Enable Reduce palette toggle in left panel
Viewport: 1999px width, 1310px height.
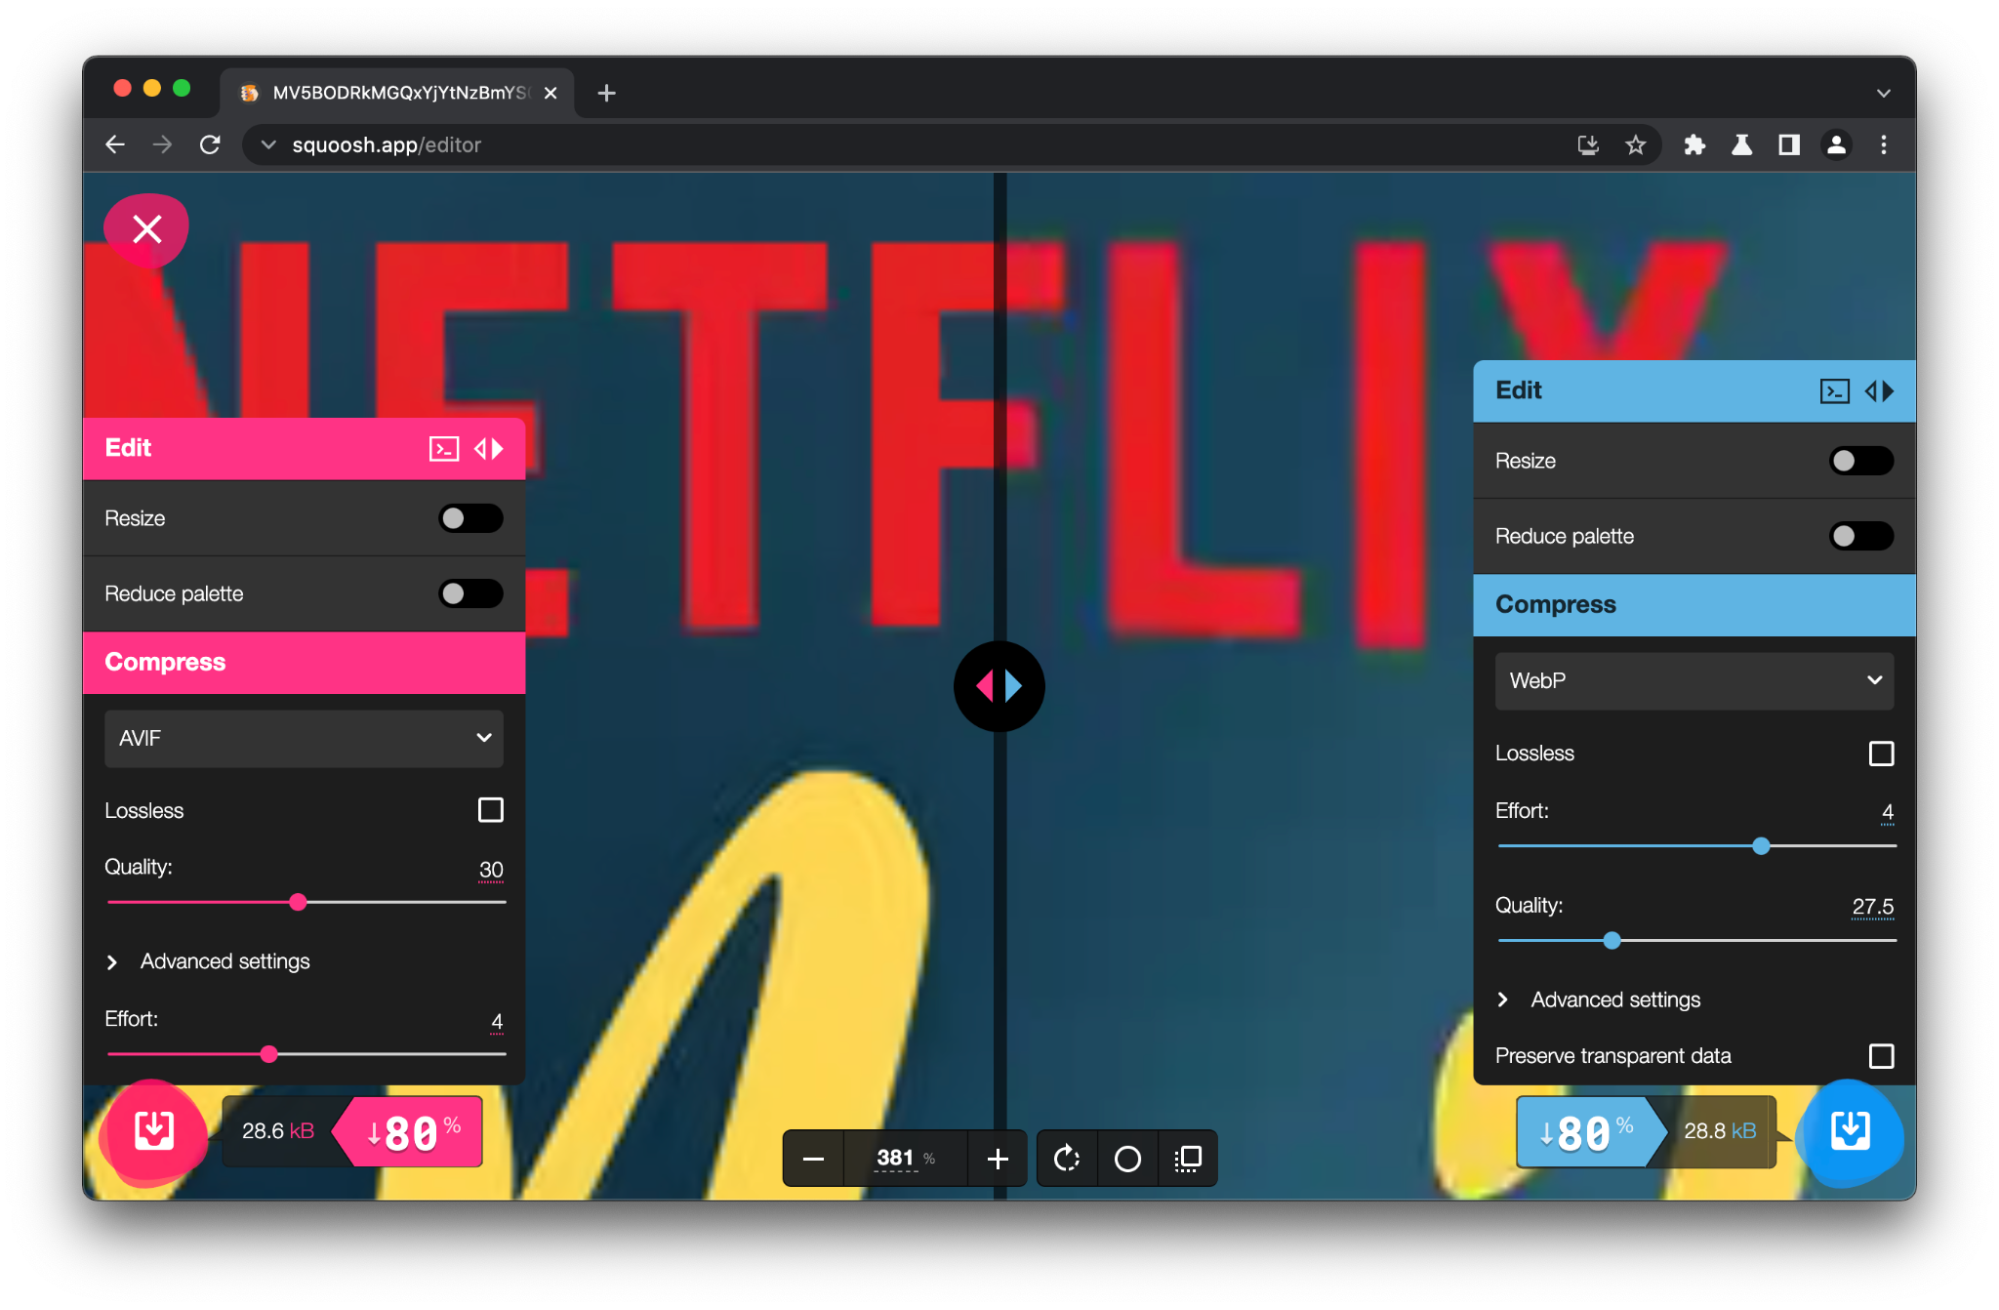pyautogui.click(x=470, y=593)
